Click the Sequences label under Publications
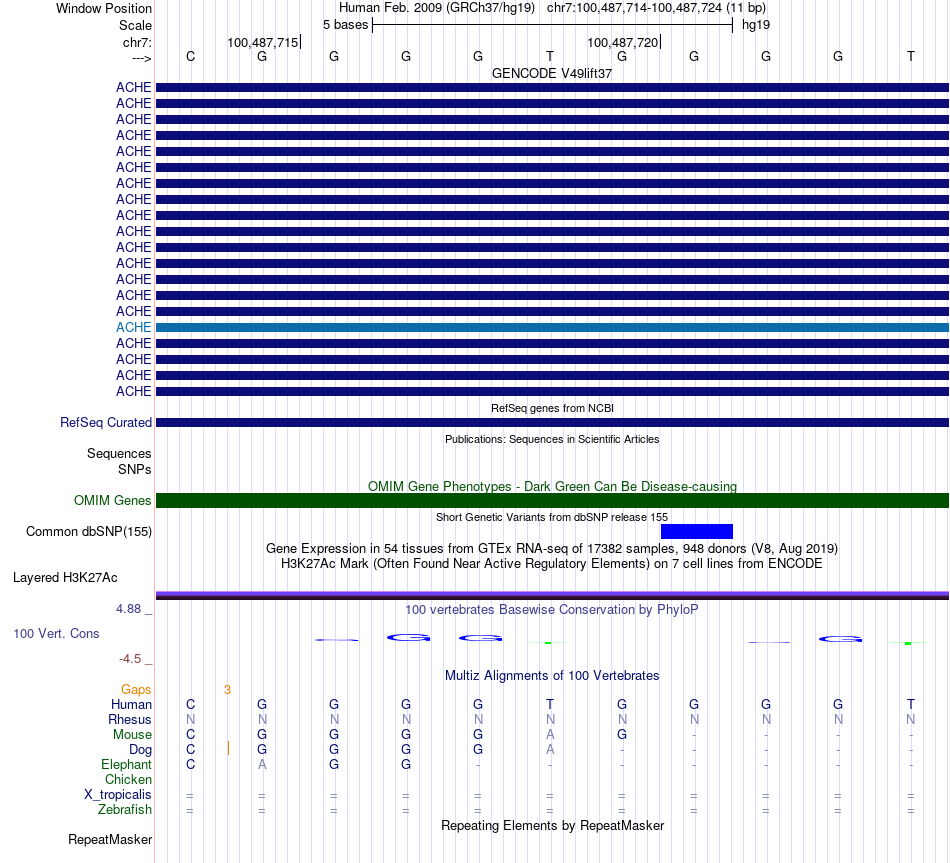 coord(119,453)
